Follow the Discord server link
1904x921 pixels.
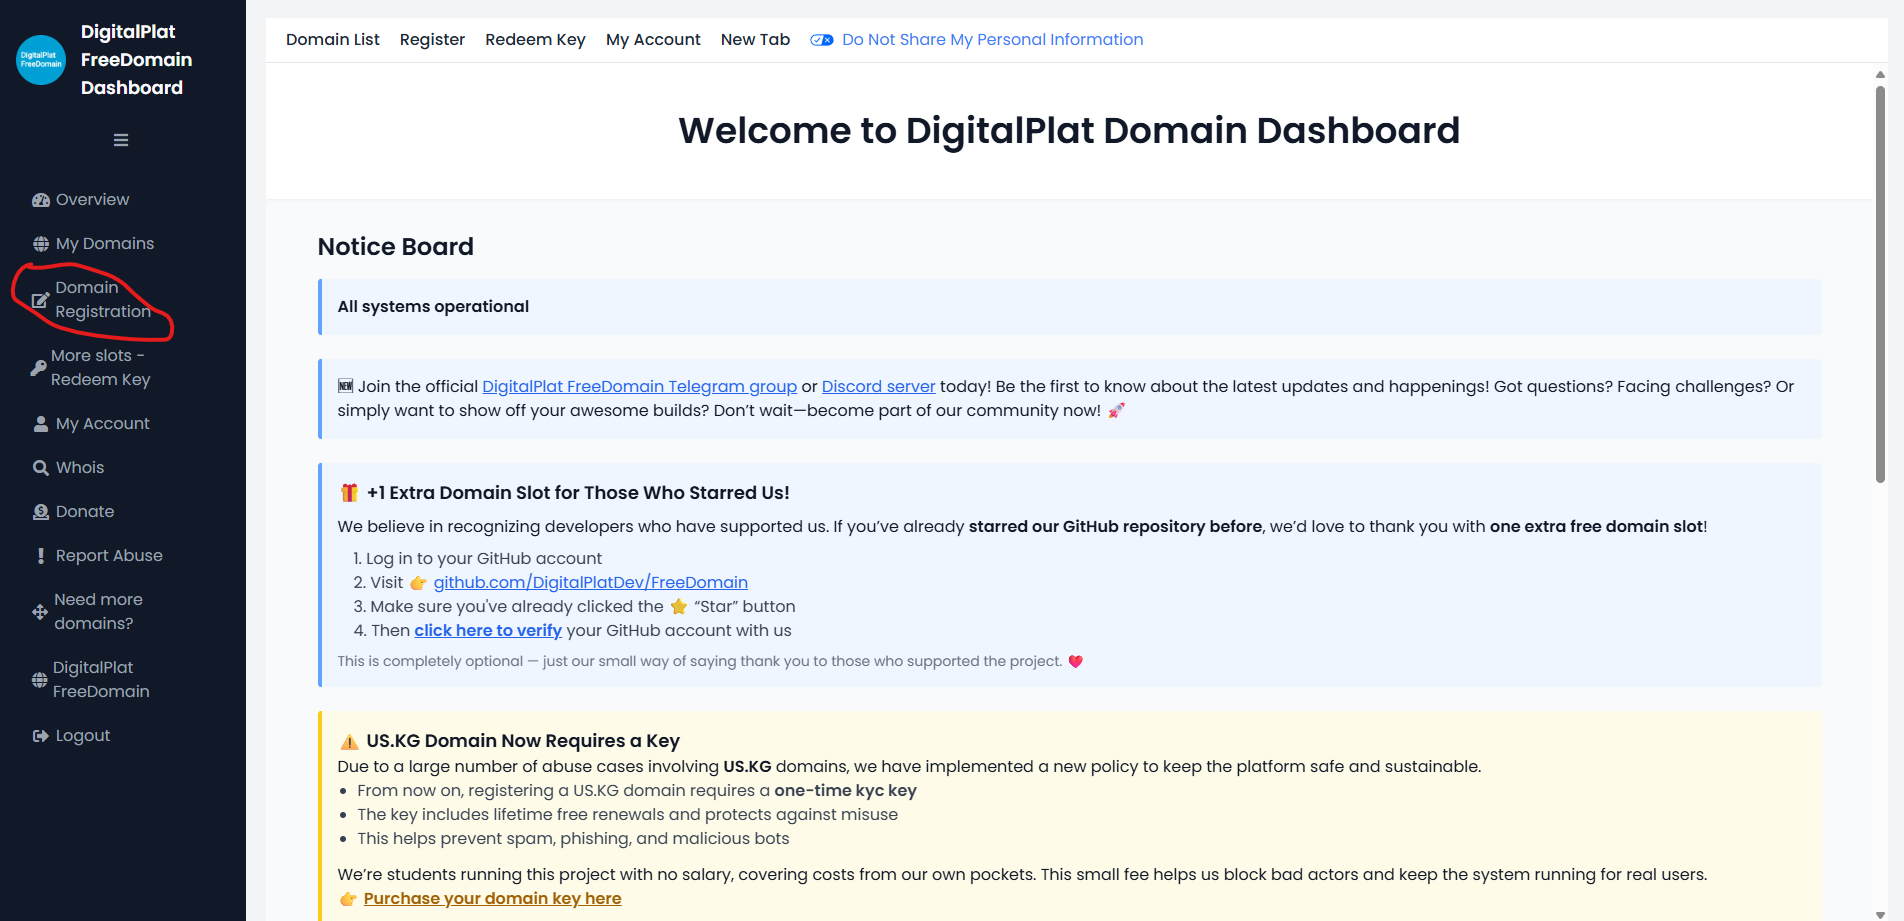[x=878, y=387]
